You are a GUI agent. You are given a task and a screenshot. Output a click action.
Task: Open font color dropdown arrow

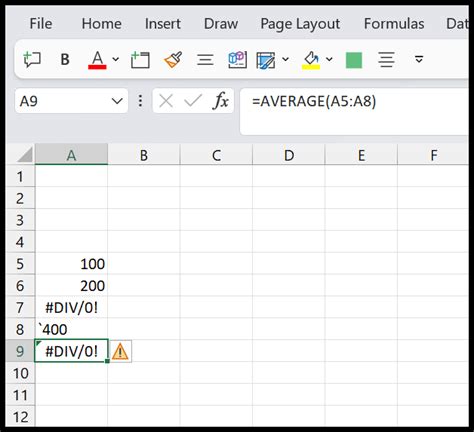[116, 59]
